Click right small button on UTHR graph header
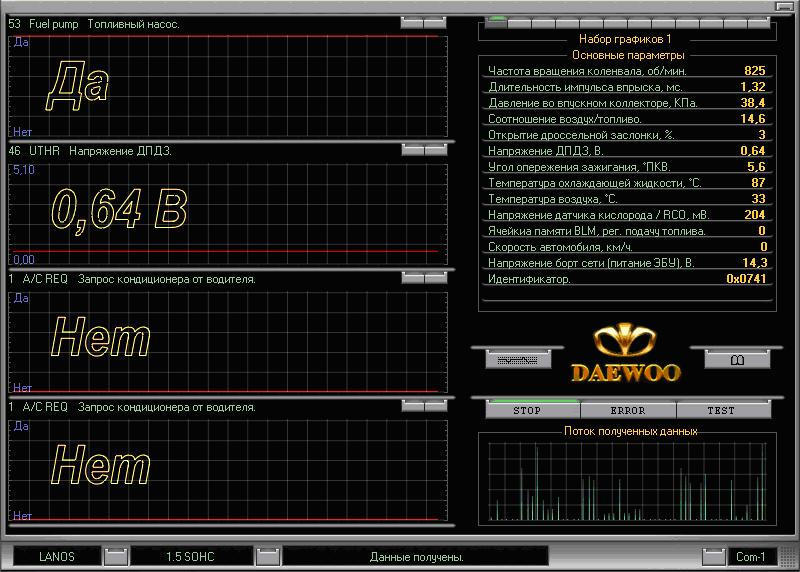Screen dimensions: 800x572 coord(435,150)
